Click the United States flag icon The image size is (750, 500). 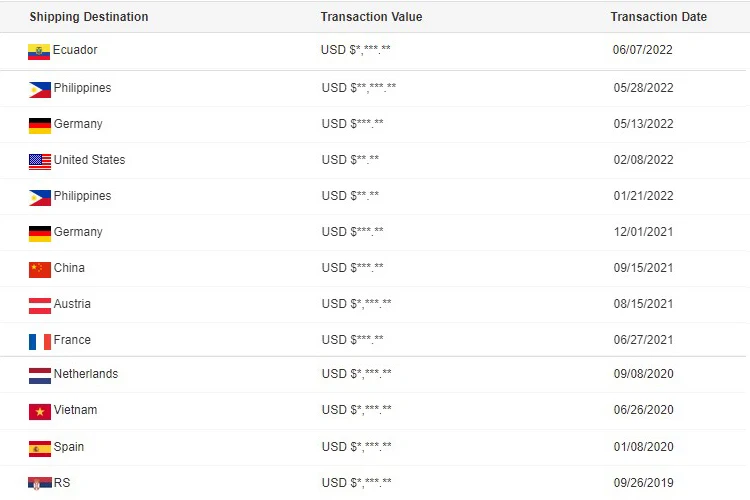pyautogui.click(x=40, y=161)
